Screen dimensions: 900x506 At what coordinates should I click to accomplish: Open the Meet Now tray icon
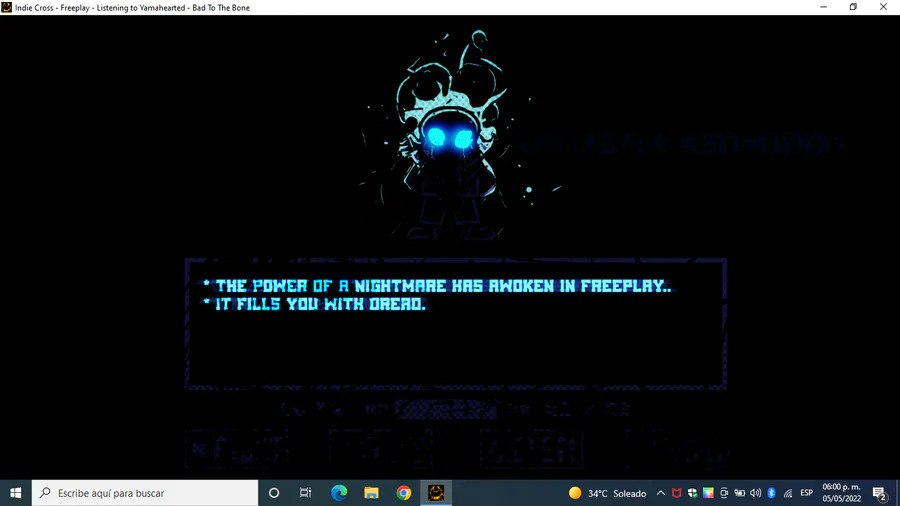[724, 493]
